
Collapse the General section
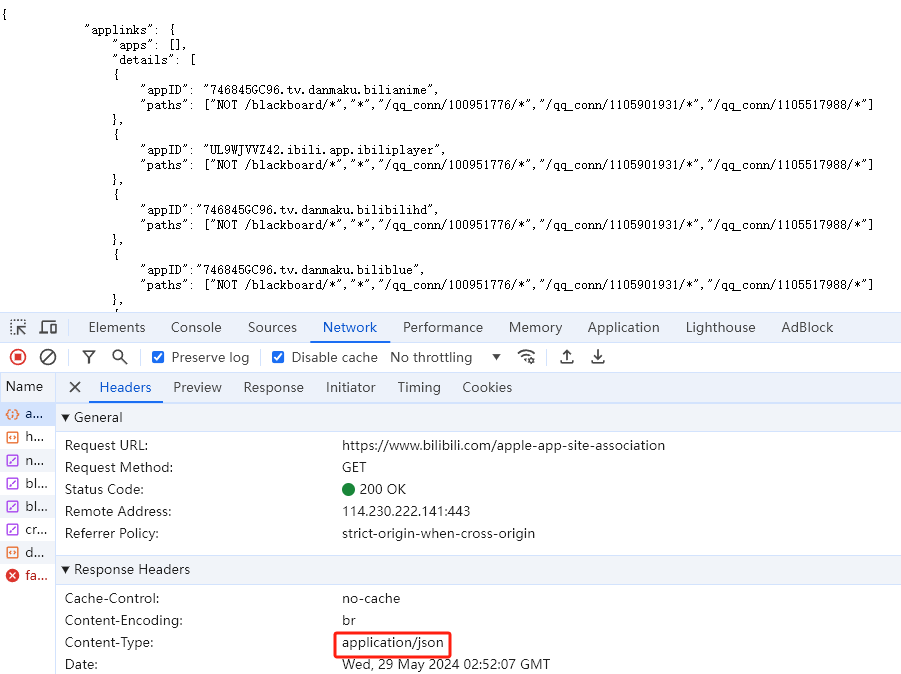[66, 418]
